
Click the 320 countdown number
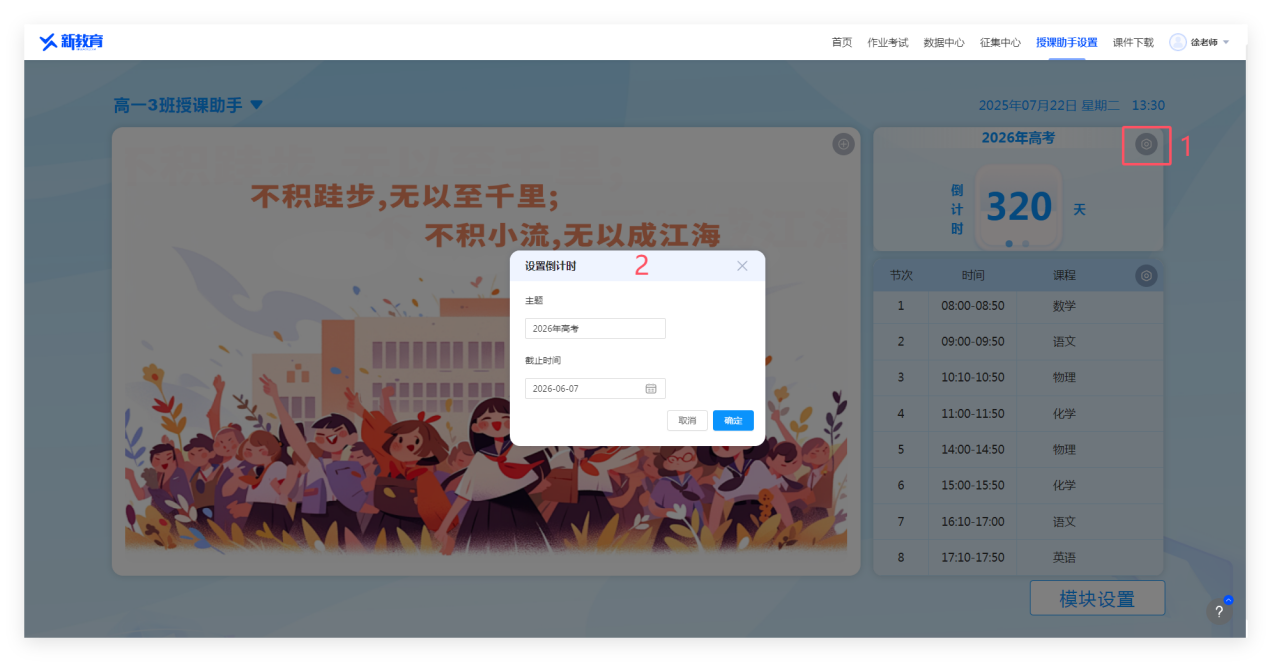[1019, 207]
